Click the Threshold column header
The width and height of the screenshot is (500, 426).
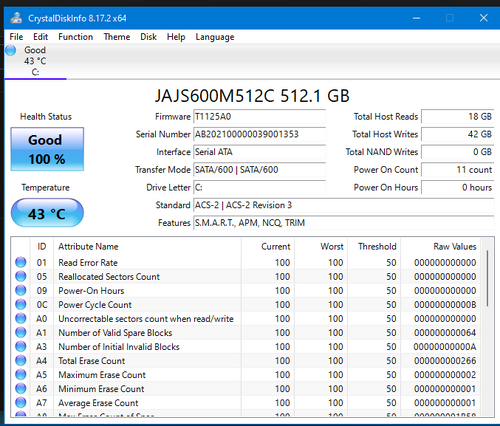pos(374,247)
